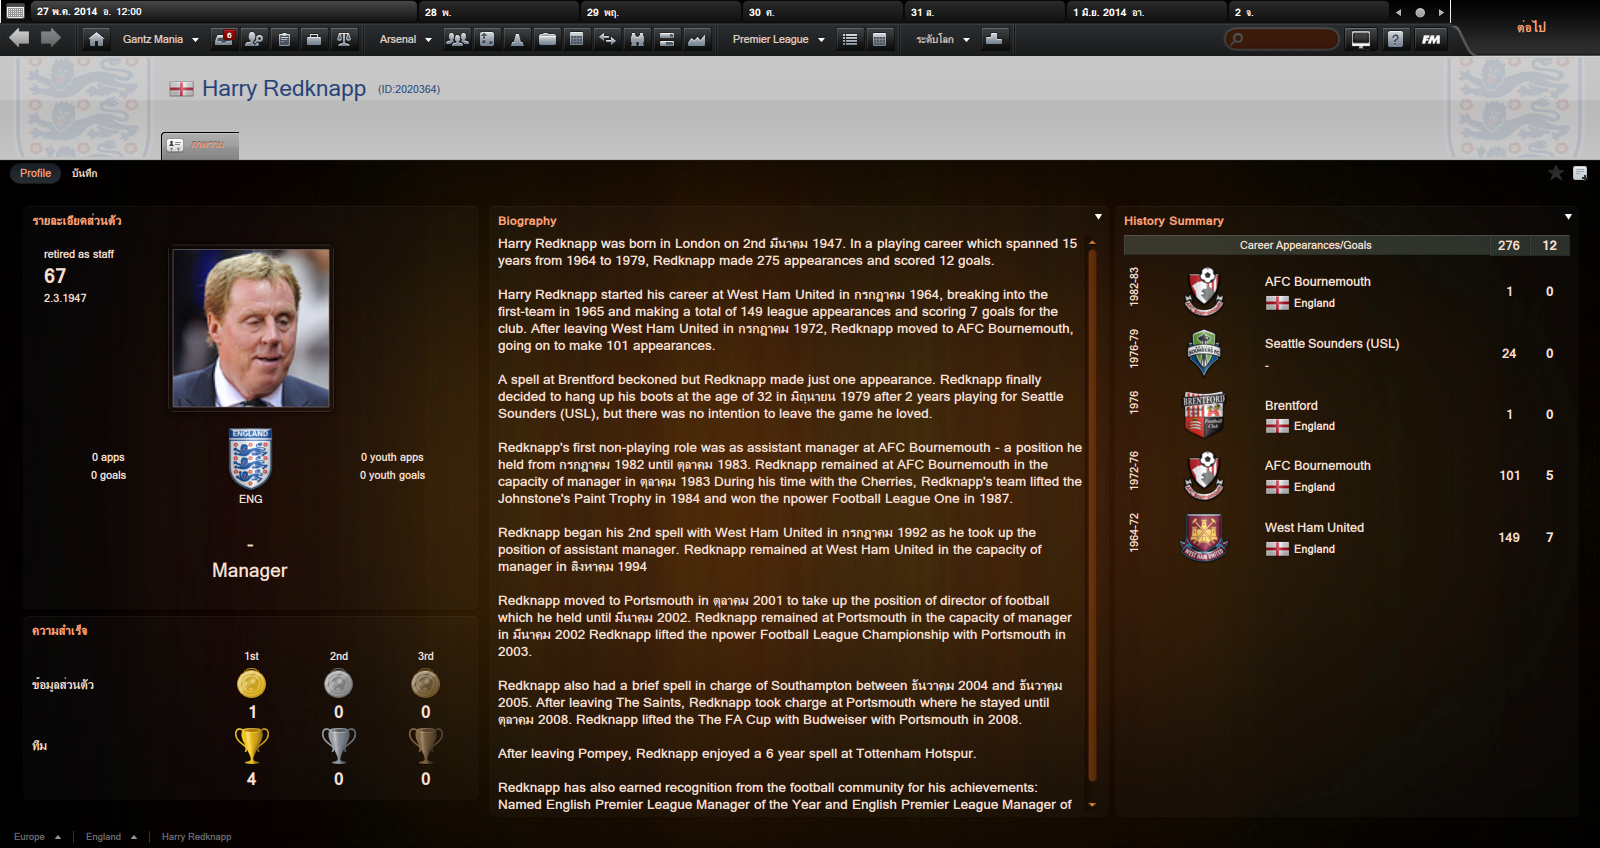Click the Brentford club badge
1600x848 pixels.
pos(1204,415)
